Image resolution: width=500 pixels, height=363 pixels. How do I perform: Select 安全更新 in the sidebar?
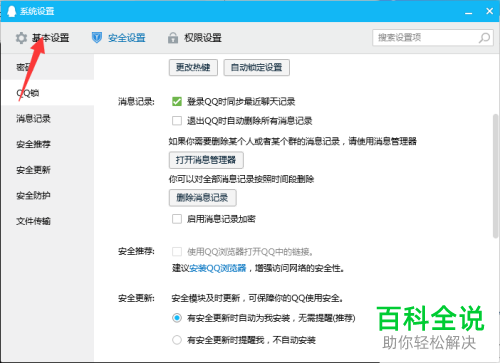pyautogui.click(x=47, y=170)
